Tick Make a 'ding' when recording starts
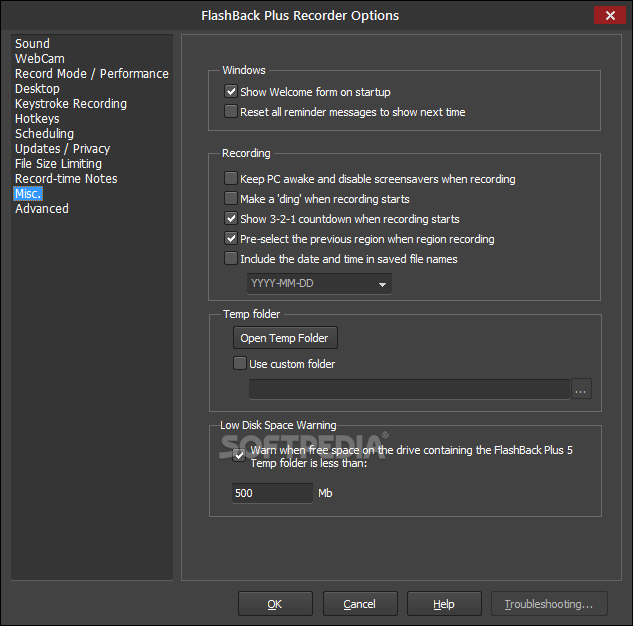Viewport: 633px width, 626px height. click(x=231, y=198)
